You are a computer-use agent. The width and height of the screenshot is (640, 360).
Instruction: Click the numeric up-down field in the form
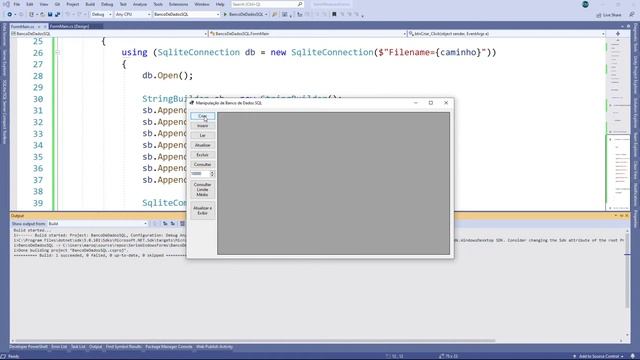202,174
